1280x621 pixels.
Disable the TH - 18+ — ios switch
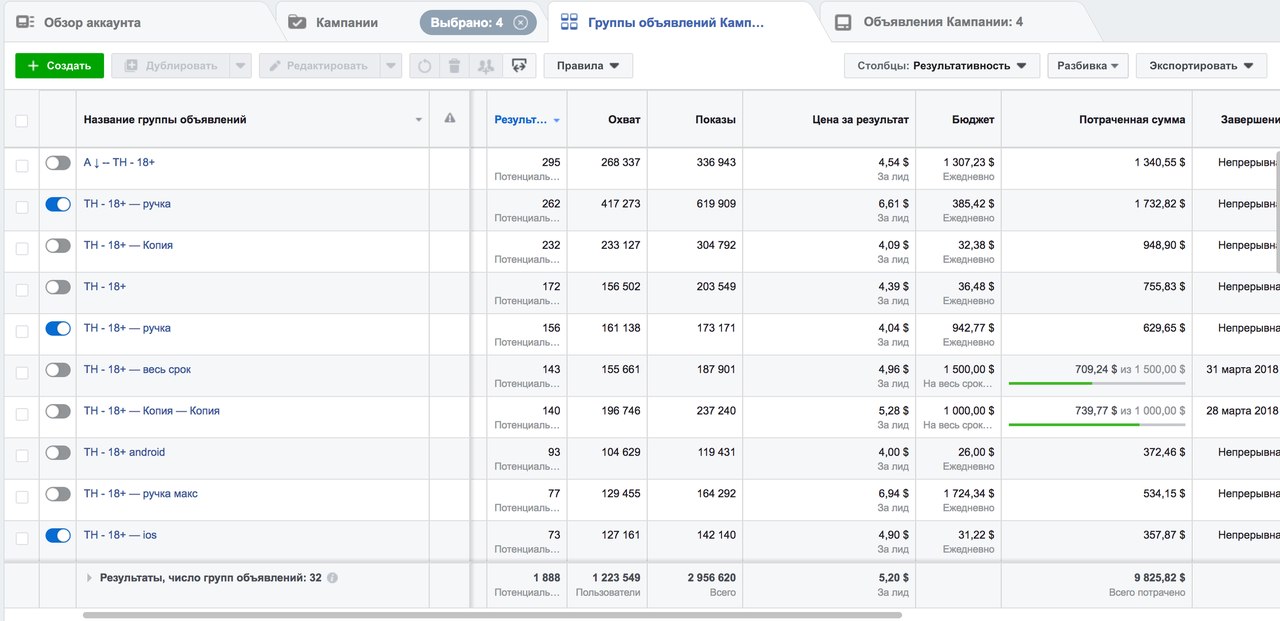coord(58,536)
